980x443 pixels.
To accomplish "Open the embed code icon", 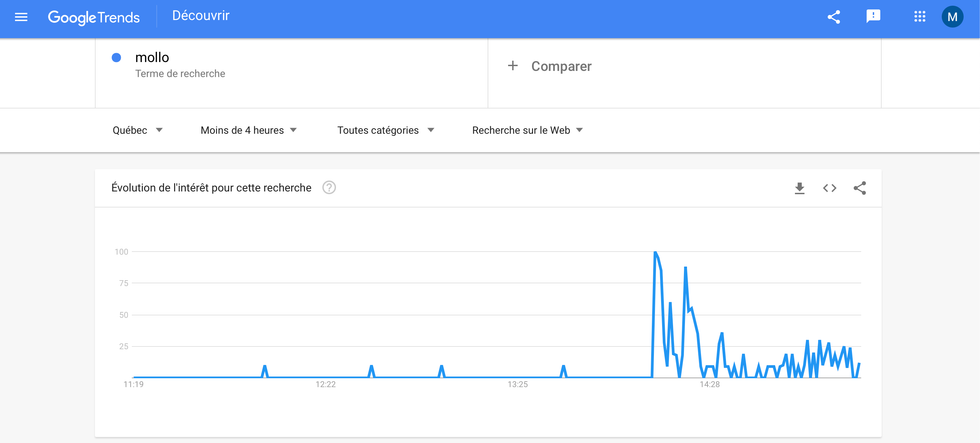I will click(x=829, y=188).
